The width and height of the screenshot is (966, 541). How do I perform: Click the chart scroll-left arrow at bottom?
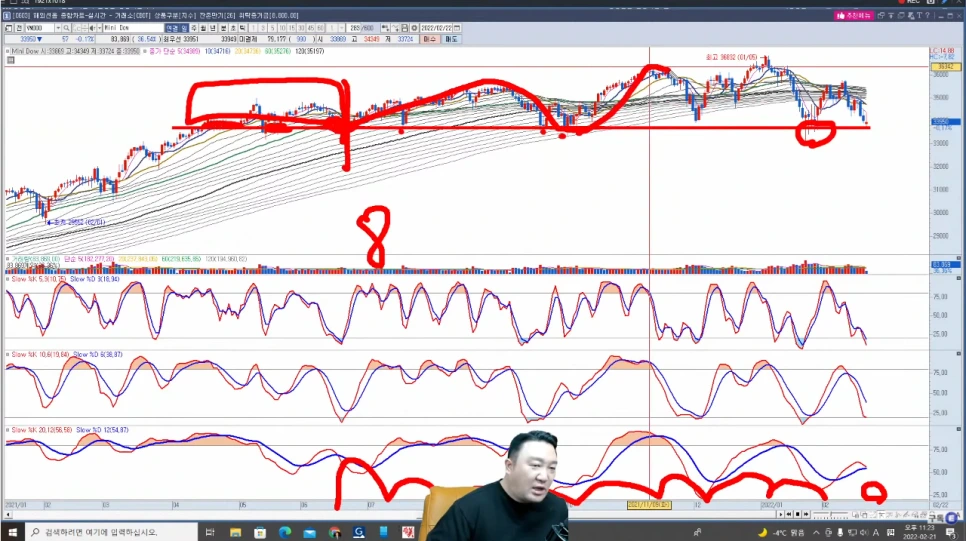pyautogui.click(x=8, y=514)
